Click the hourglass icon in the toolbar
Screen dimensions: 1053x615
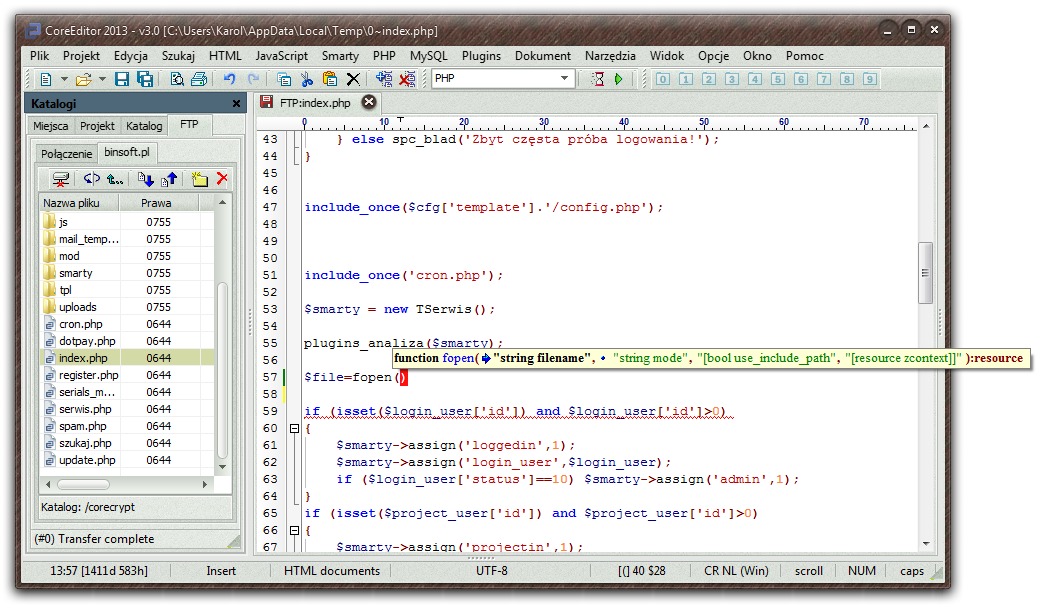[597, 79]
